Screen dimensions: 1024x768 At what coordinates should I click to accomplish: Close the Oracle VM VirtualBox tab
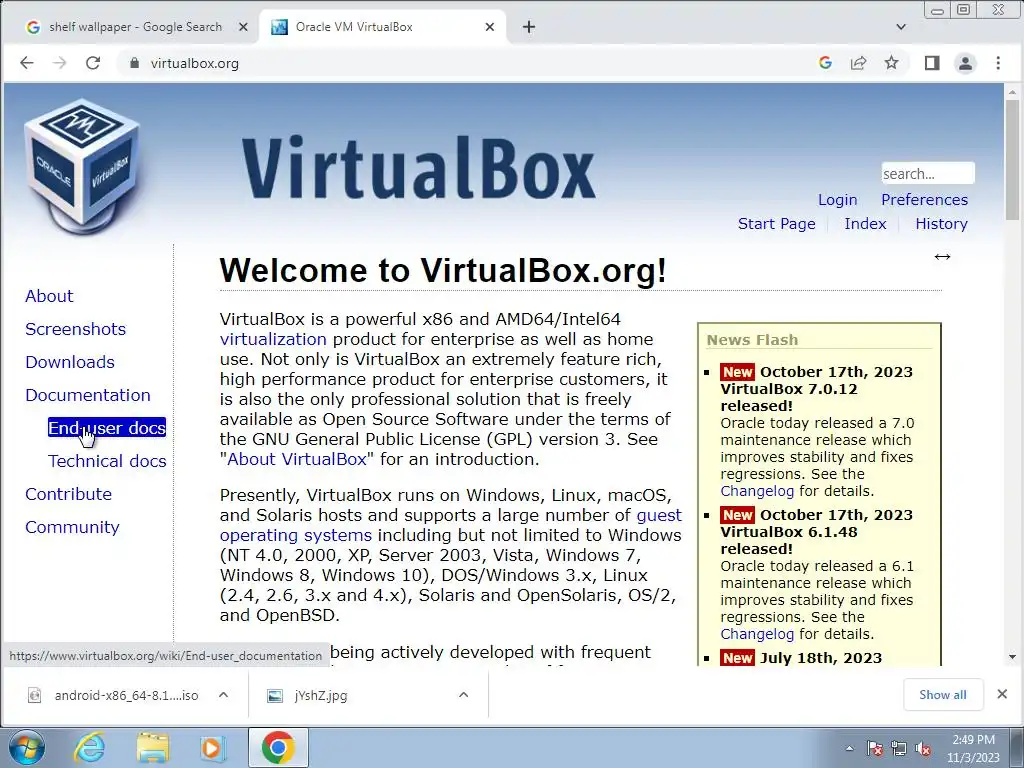490,27
